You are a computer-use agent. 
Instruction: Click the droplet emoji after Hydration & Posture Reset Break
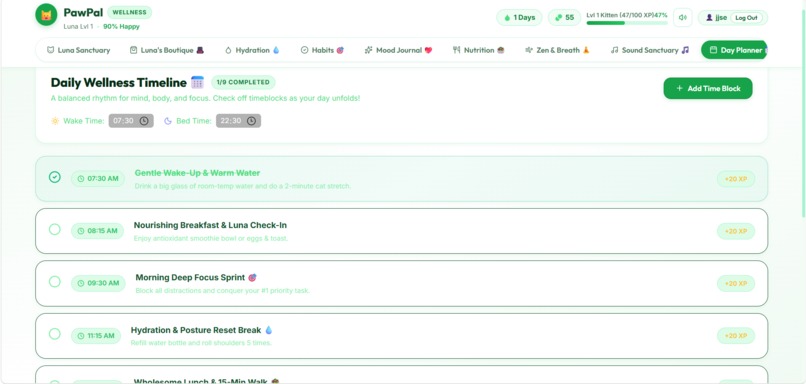268,330
